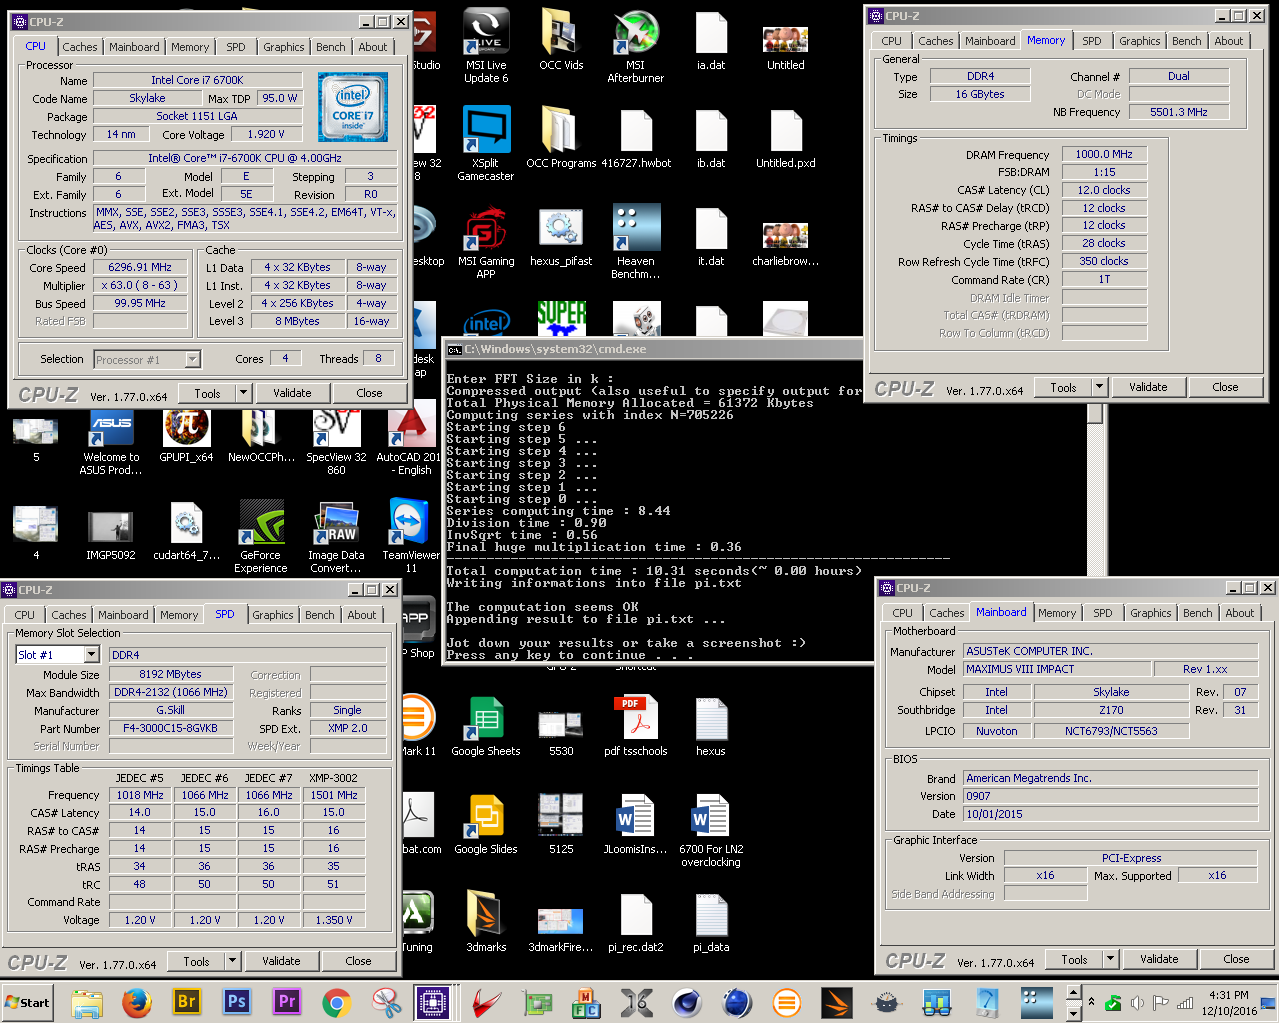This screenshot has height=1023, width=1279.
Task: Select the hexus_pifast desktop icon
Action: click(x=561, y=236)
